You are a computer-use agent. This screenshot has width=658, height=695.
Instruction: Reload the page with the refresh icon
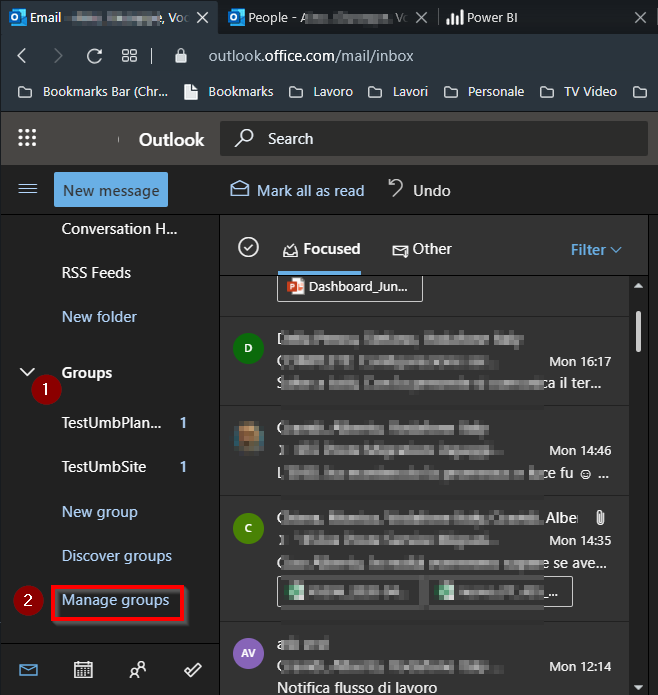94,56
